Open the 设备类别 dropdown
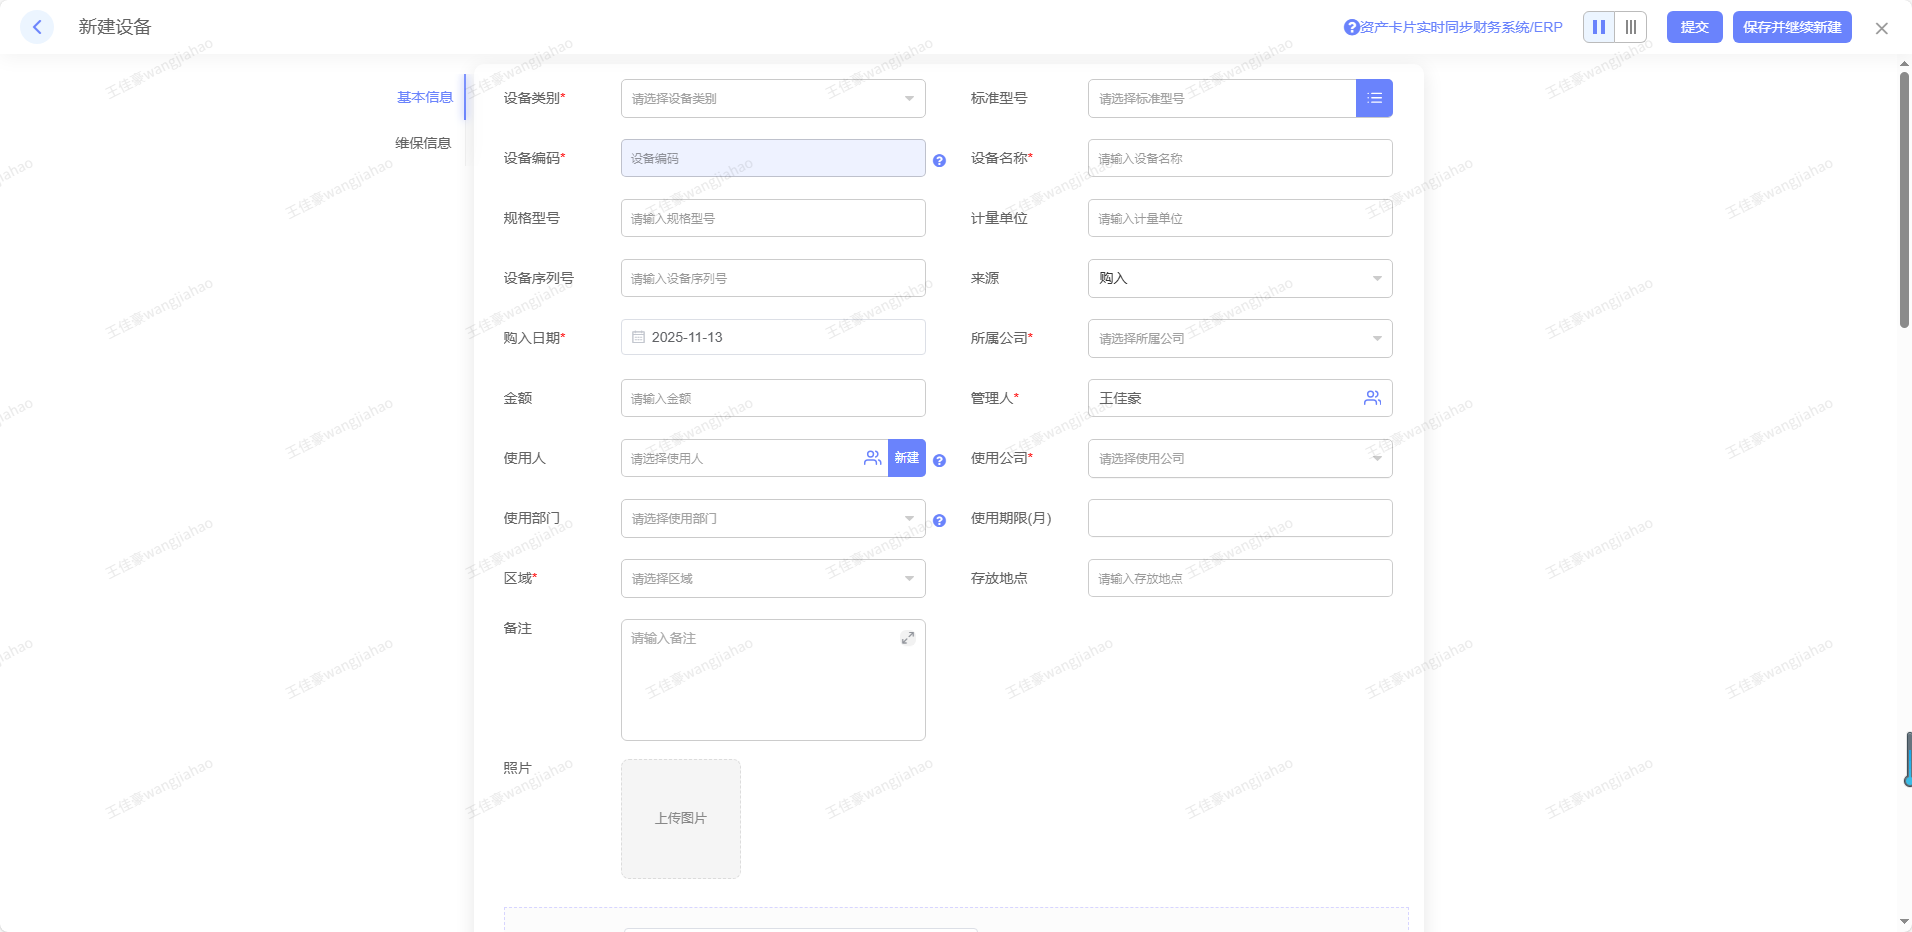The height and width of the screenshot is (932, 1912). pos(772,98)
